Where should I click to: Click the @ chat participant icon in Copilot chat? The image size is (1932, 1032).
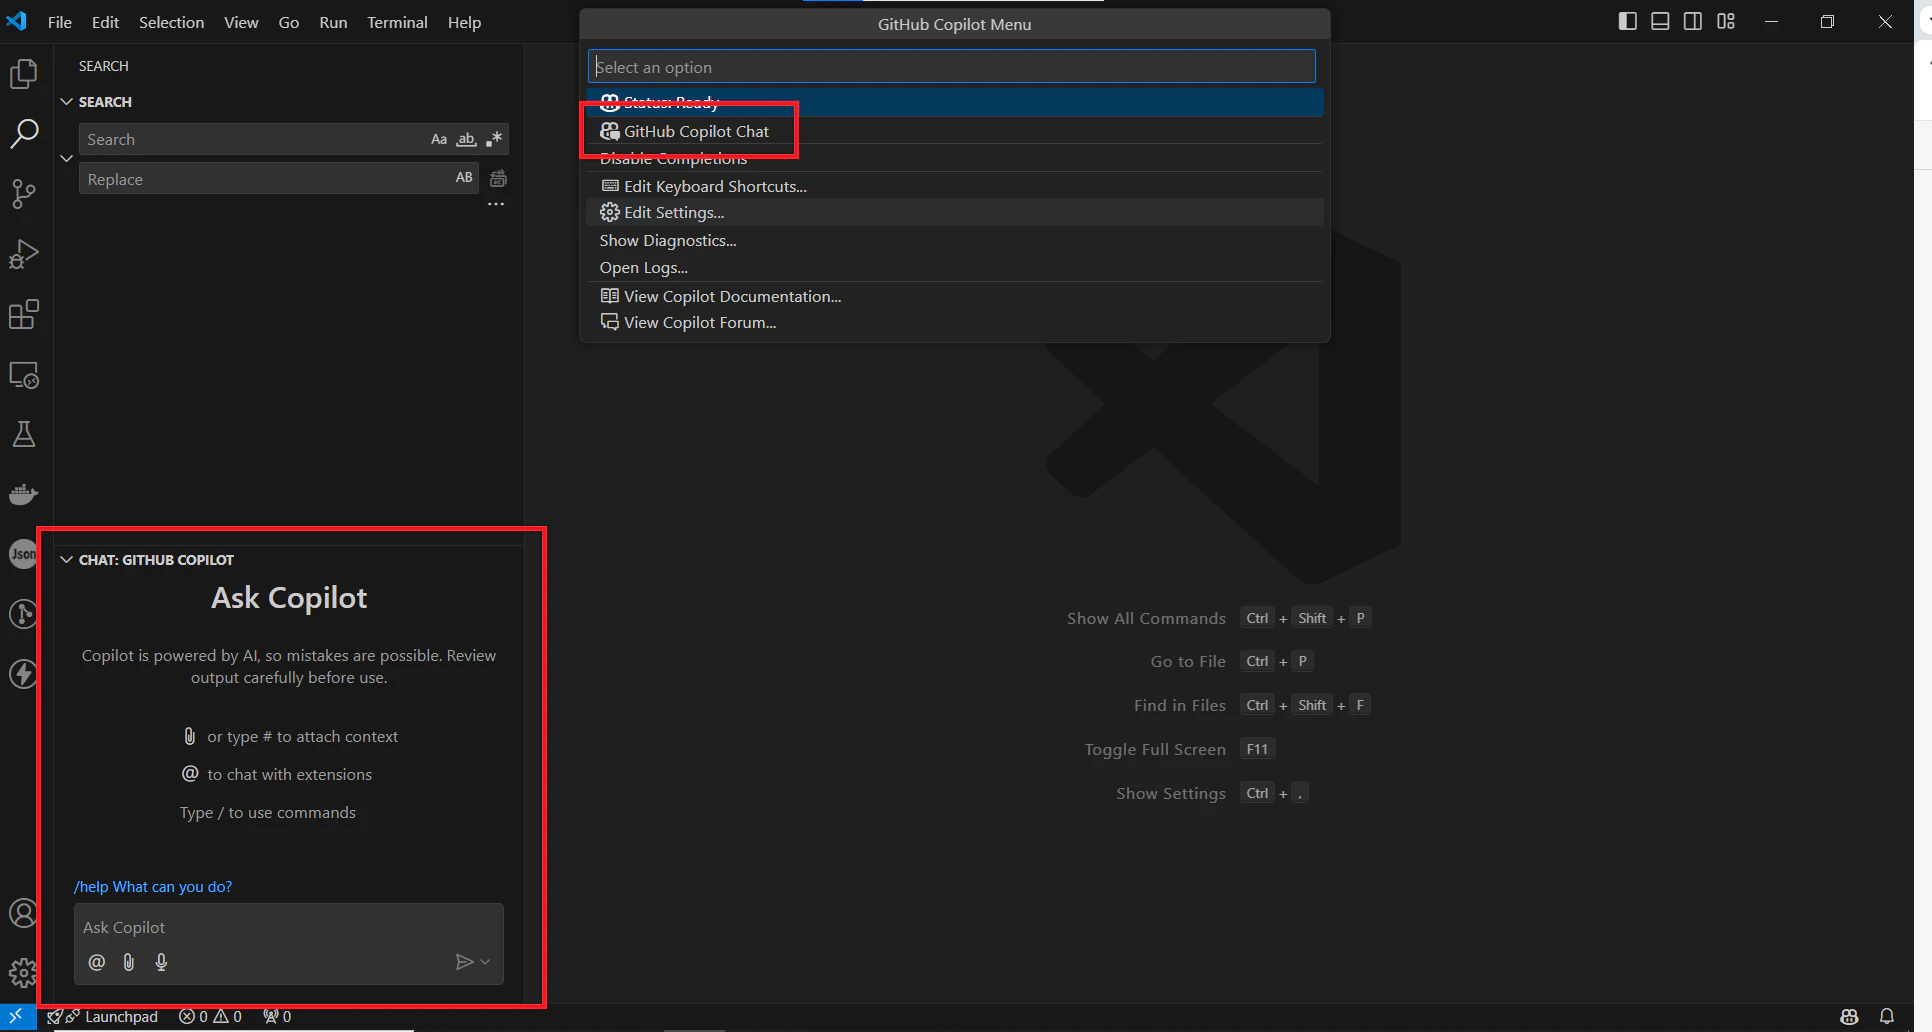[x=97, y=962]
